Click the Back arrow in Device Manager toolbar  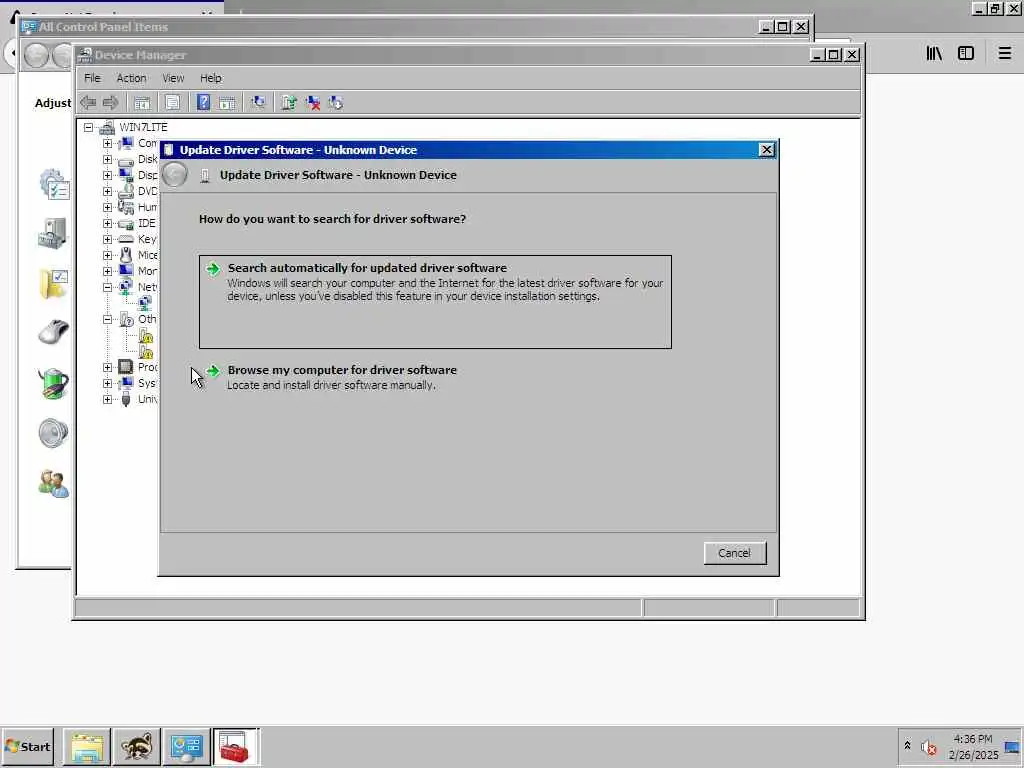click(88, 103)
